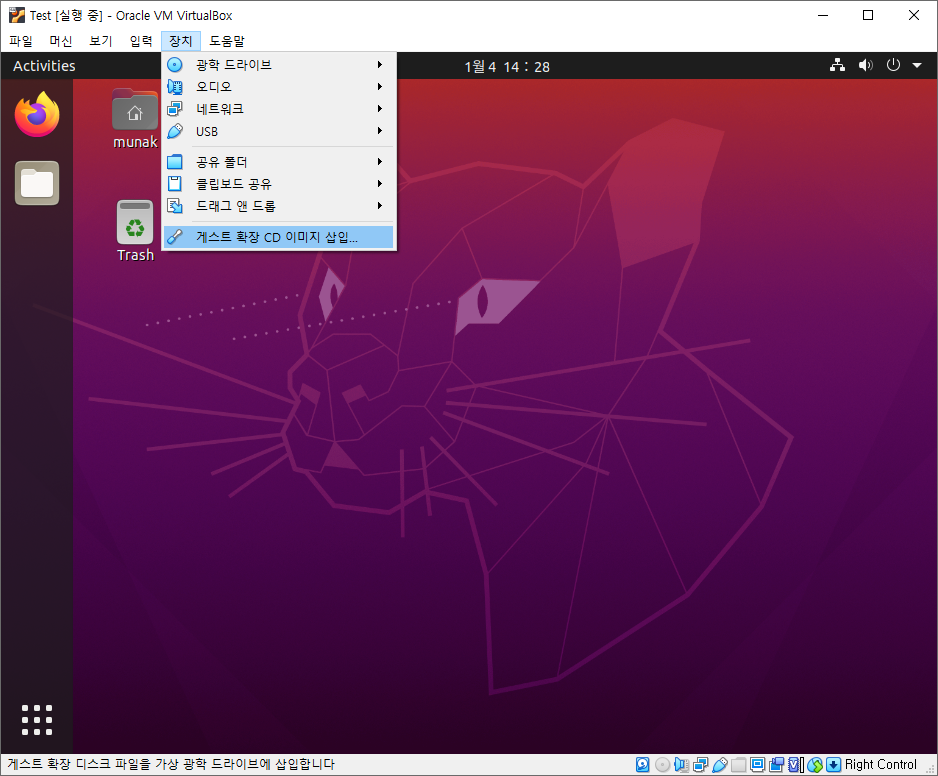Open the 도움말 menu
Image resolution: width=938 pixels, height=776 pixels.
(x=227, y=41)
